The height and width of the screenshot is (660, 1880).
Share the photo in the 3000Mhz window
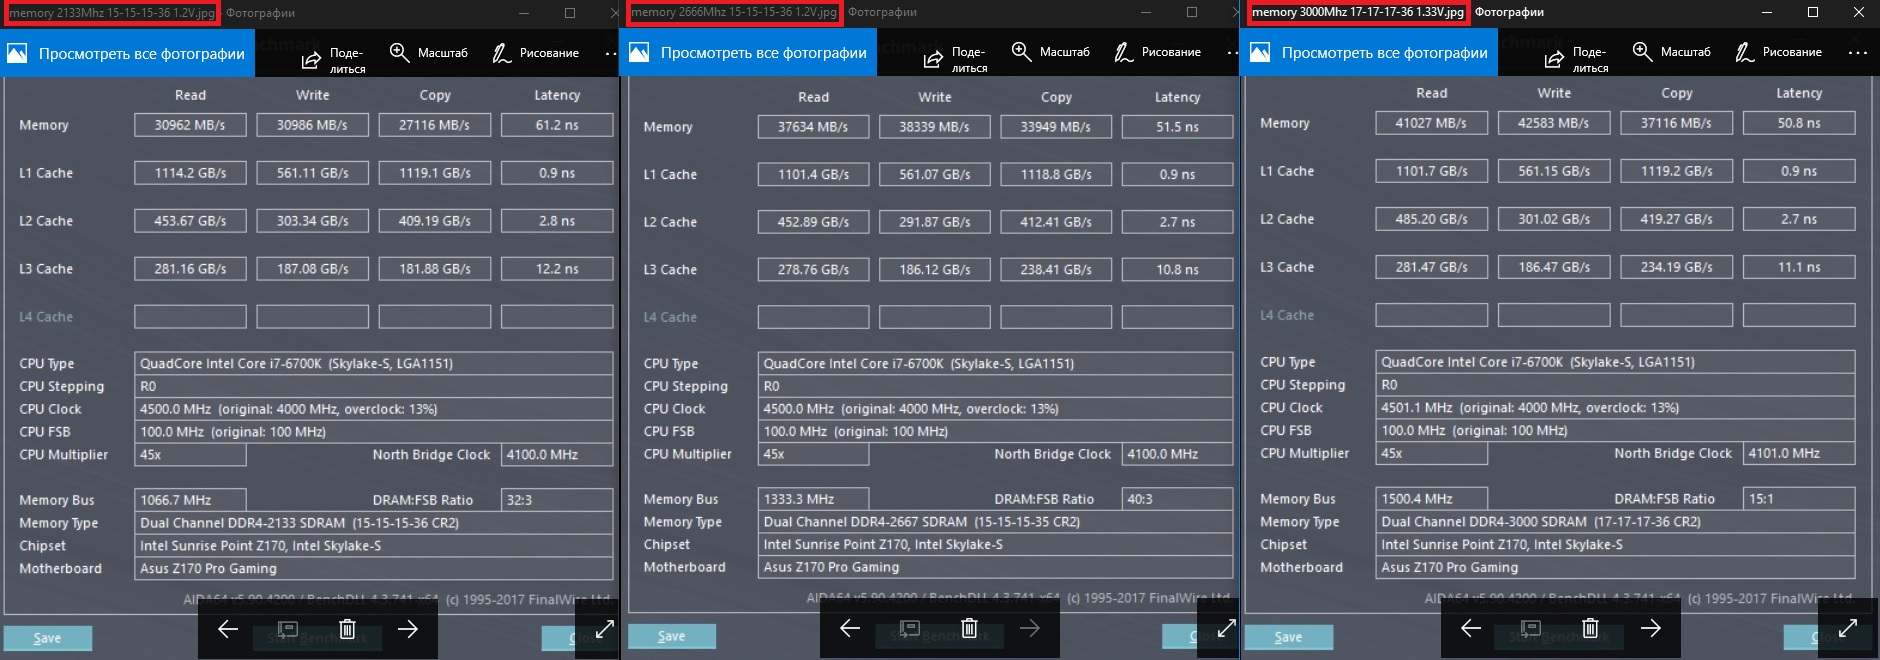pyautogui.click(x=1576, y=59)
